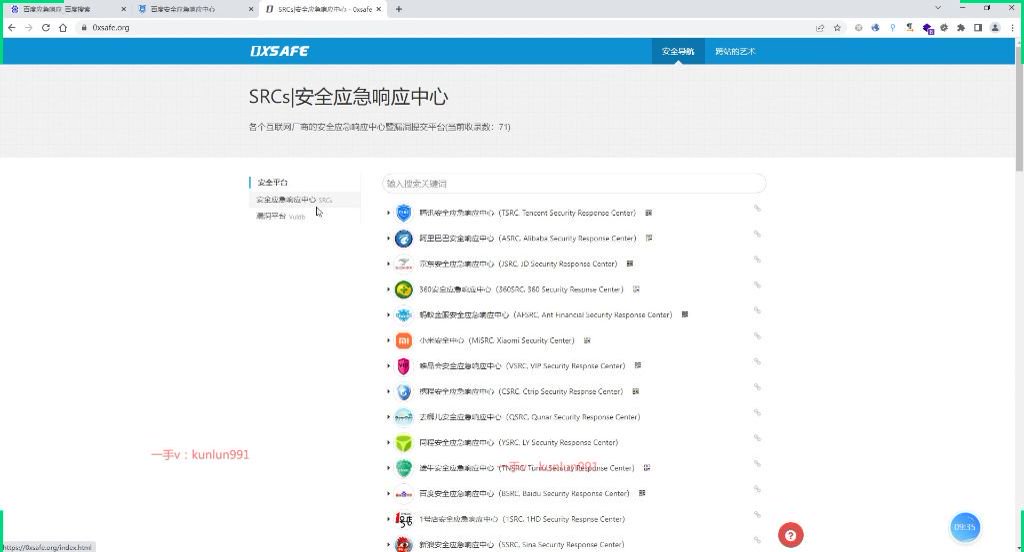
Task: Expand the JD JSRC row arrow
Action: tap(388, 264)
